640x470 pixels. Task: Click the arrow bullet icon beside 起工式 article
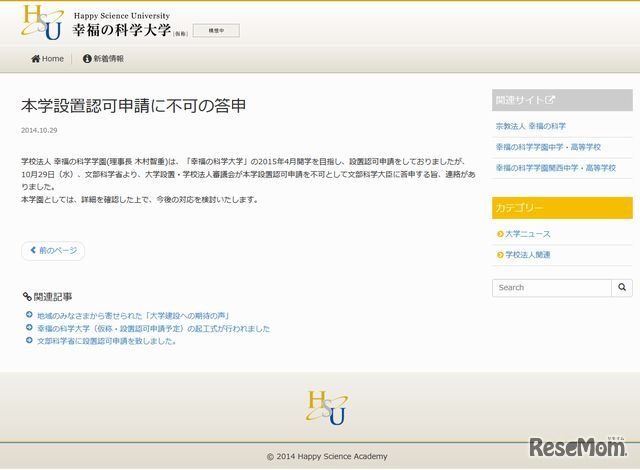tap(29, 327)
